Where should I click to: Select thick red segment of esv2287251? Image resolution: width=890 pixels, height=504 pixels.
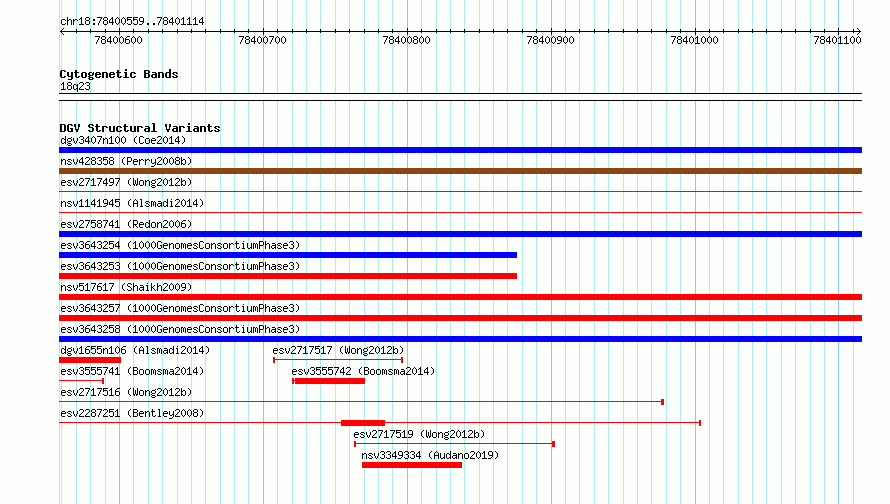tap(363, 423)
